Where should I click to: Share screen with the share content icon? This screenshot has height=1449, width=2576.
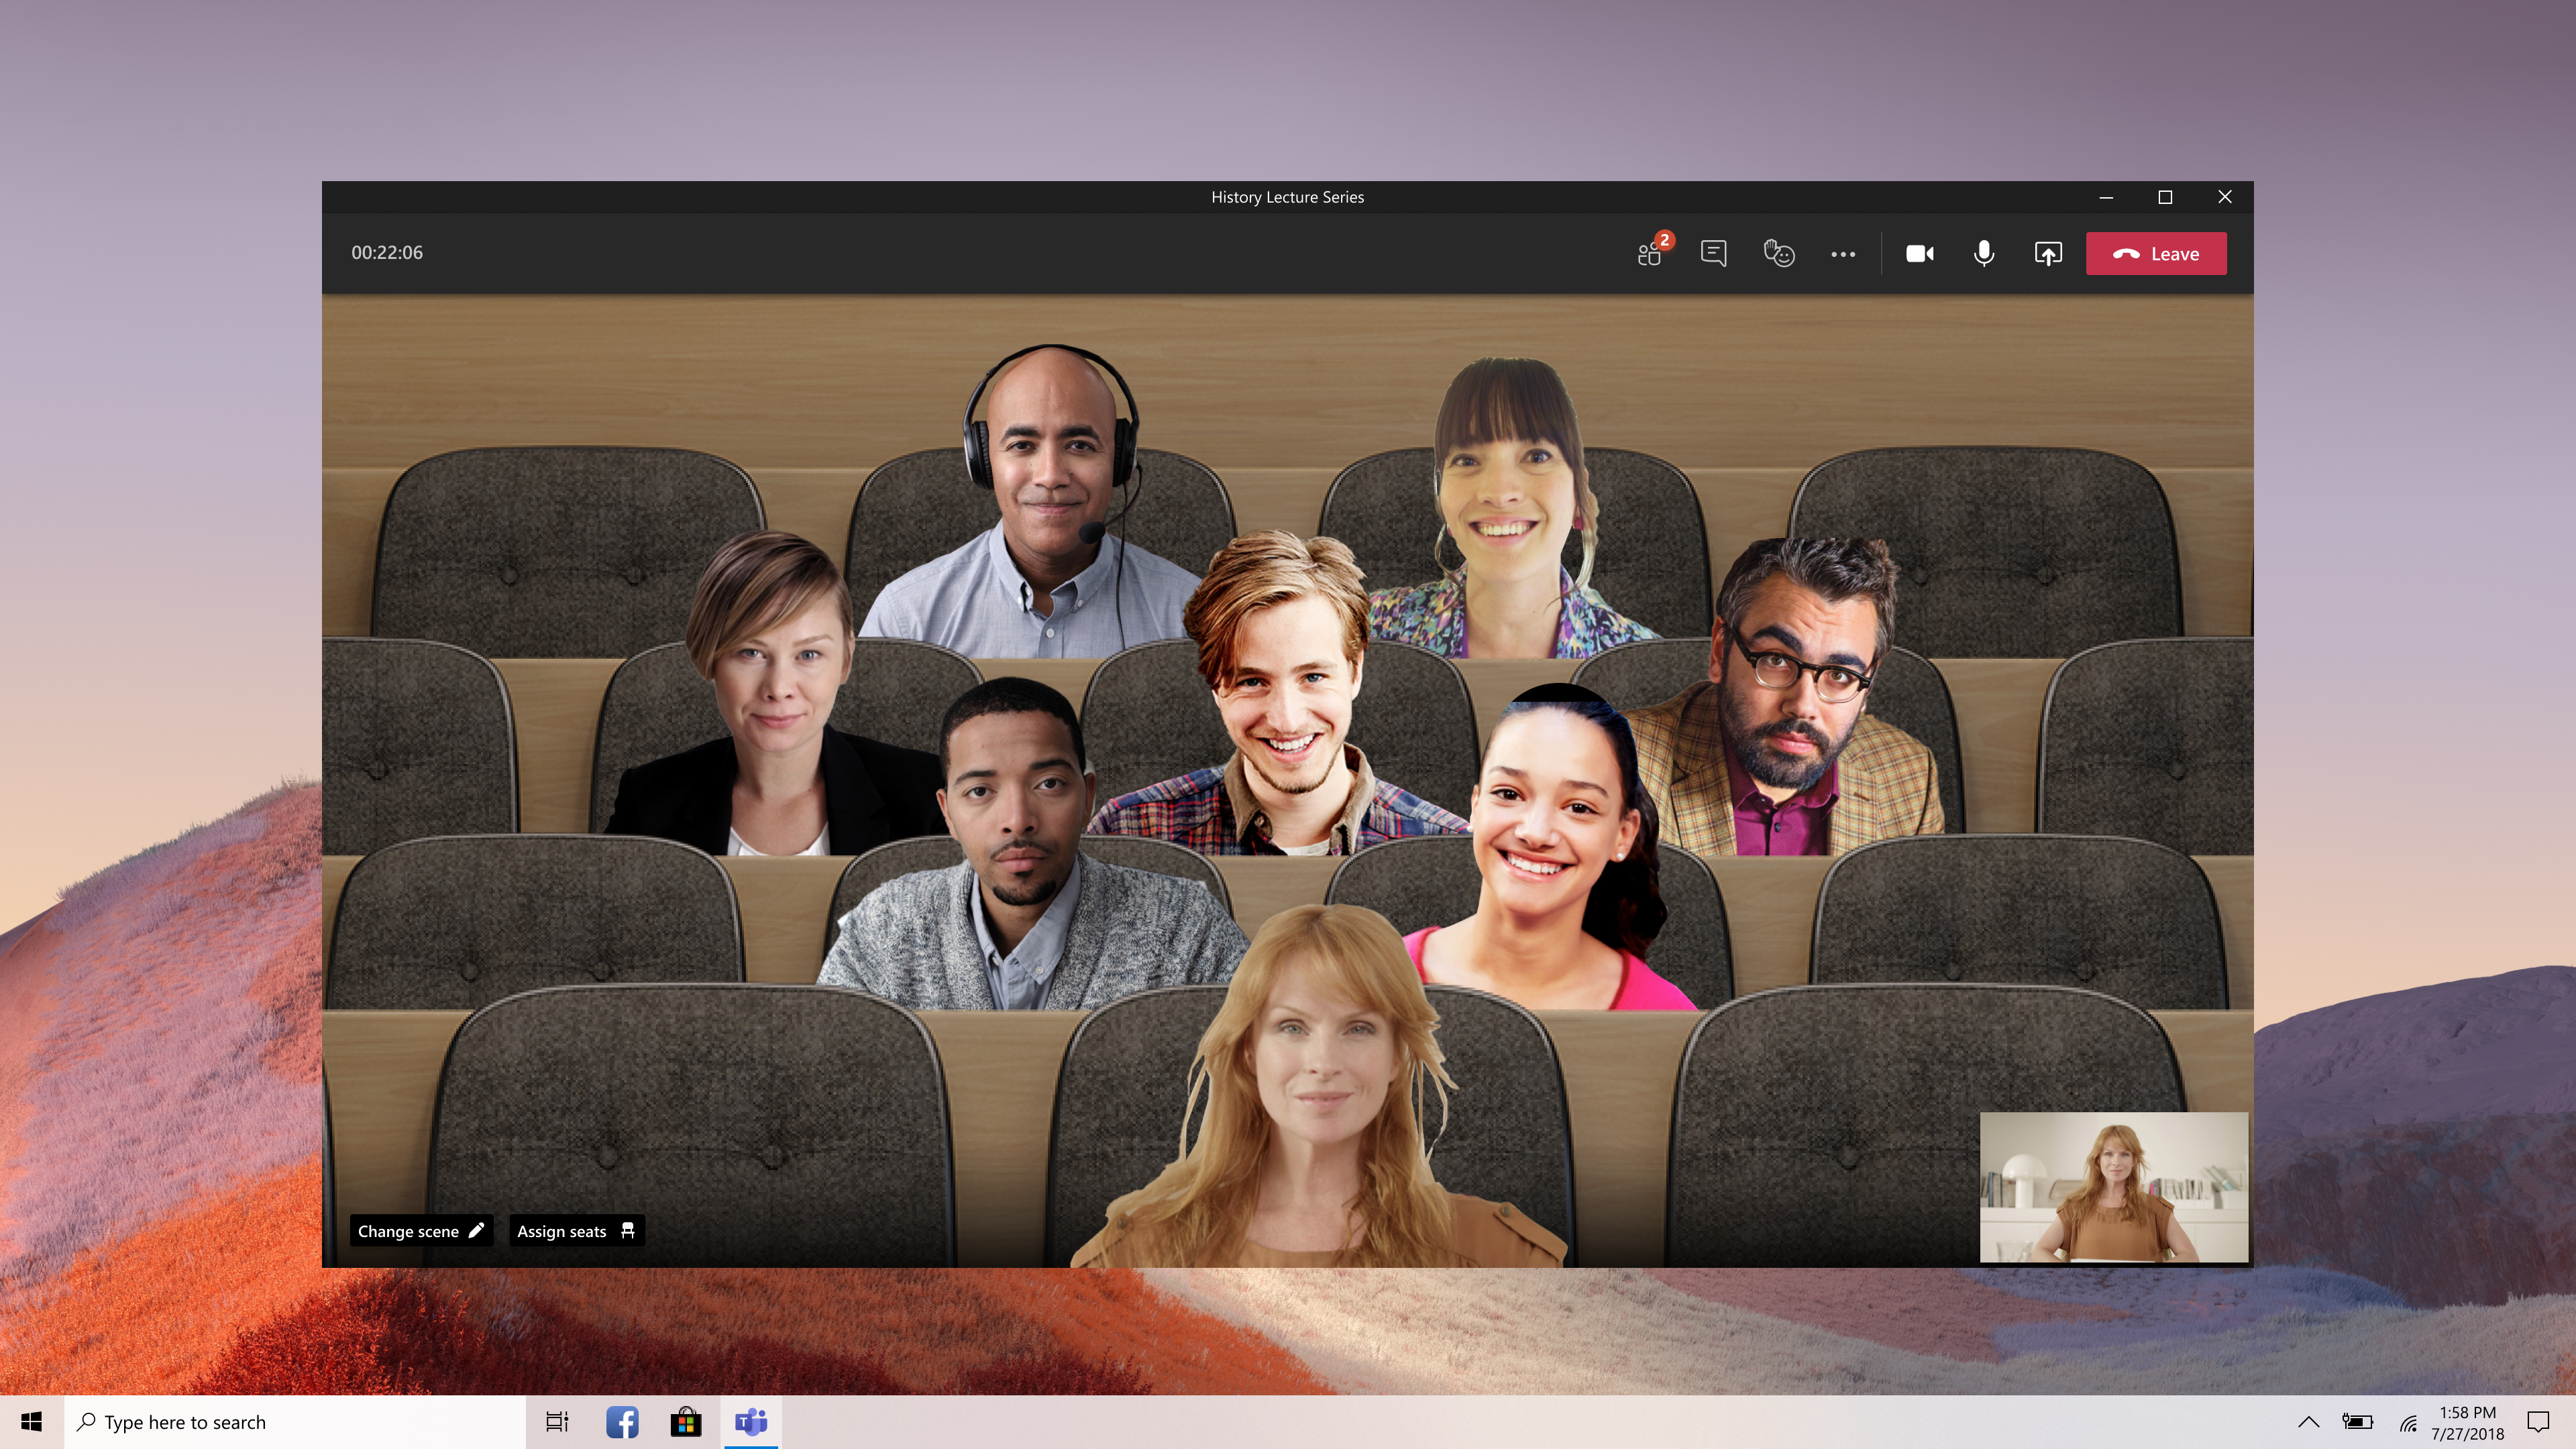pyautogui.click(x=2047, y=254)
